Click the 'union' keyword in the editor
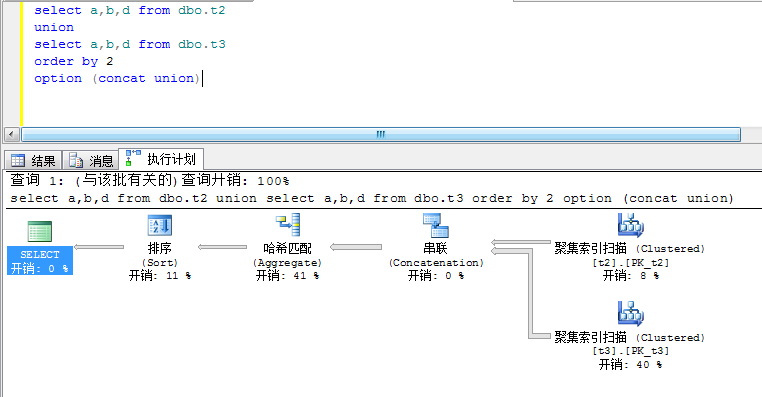 click(54, 27)
